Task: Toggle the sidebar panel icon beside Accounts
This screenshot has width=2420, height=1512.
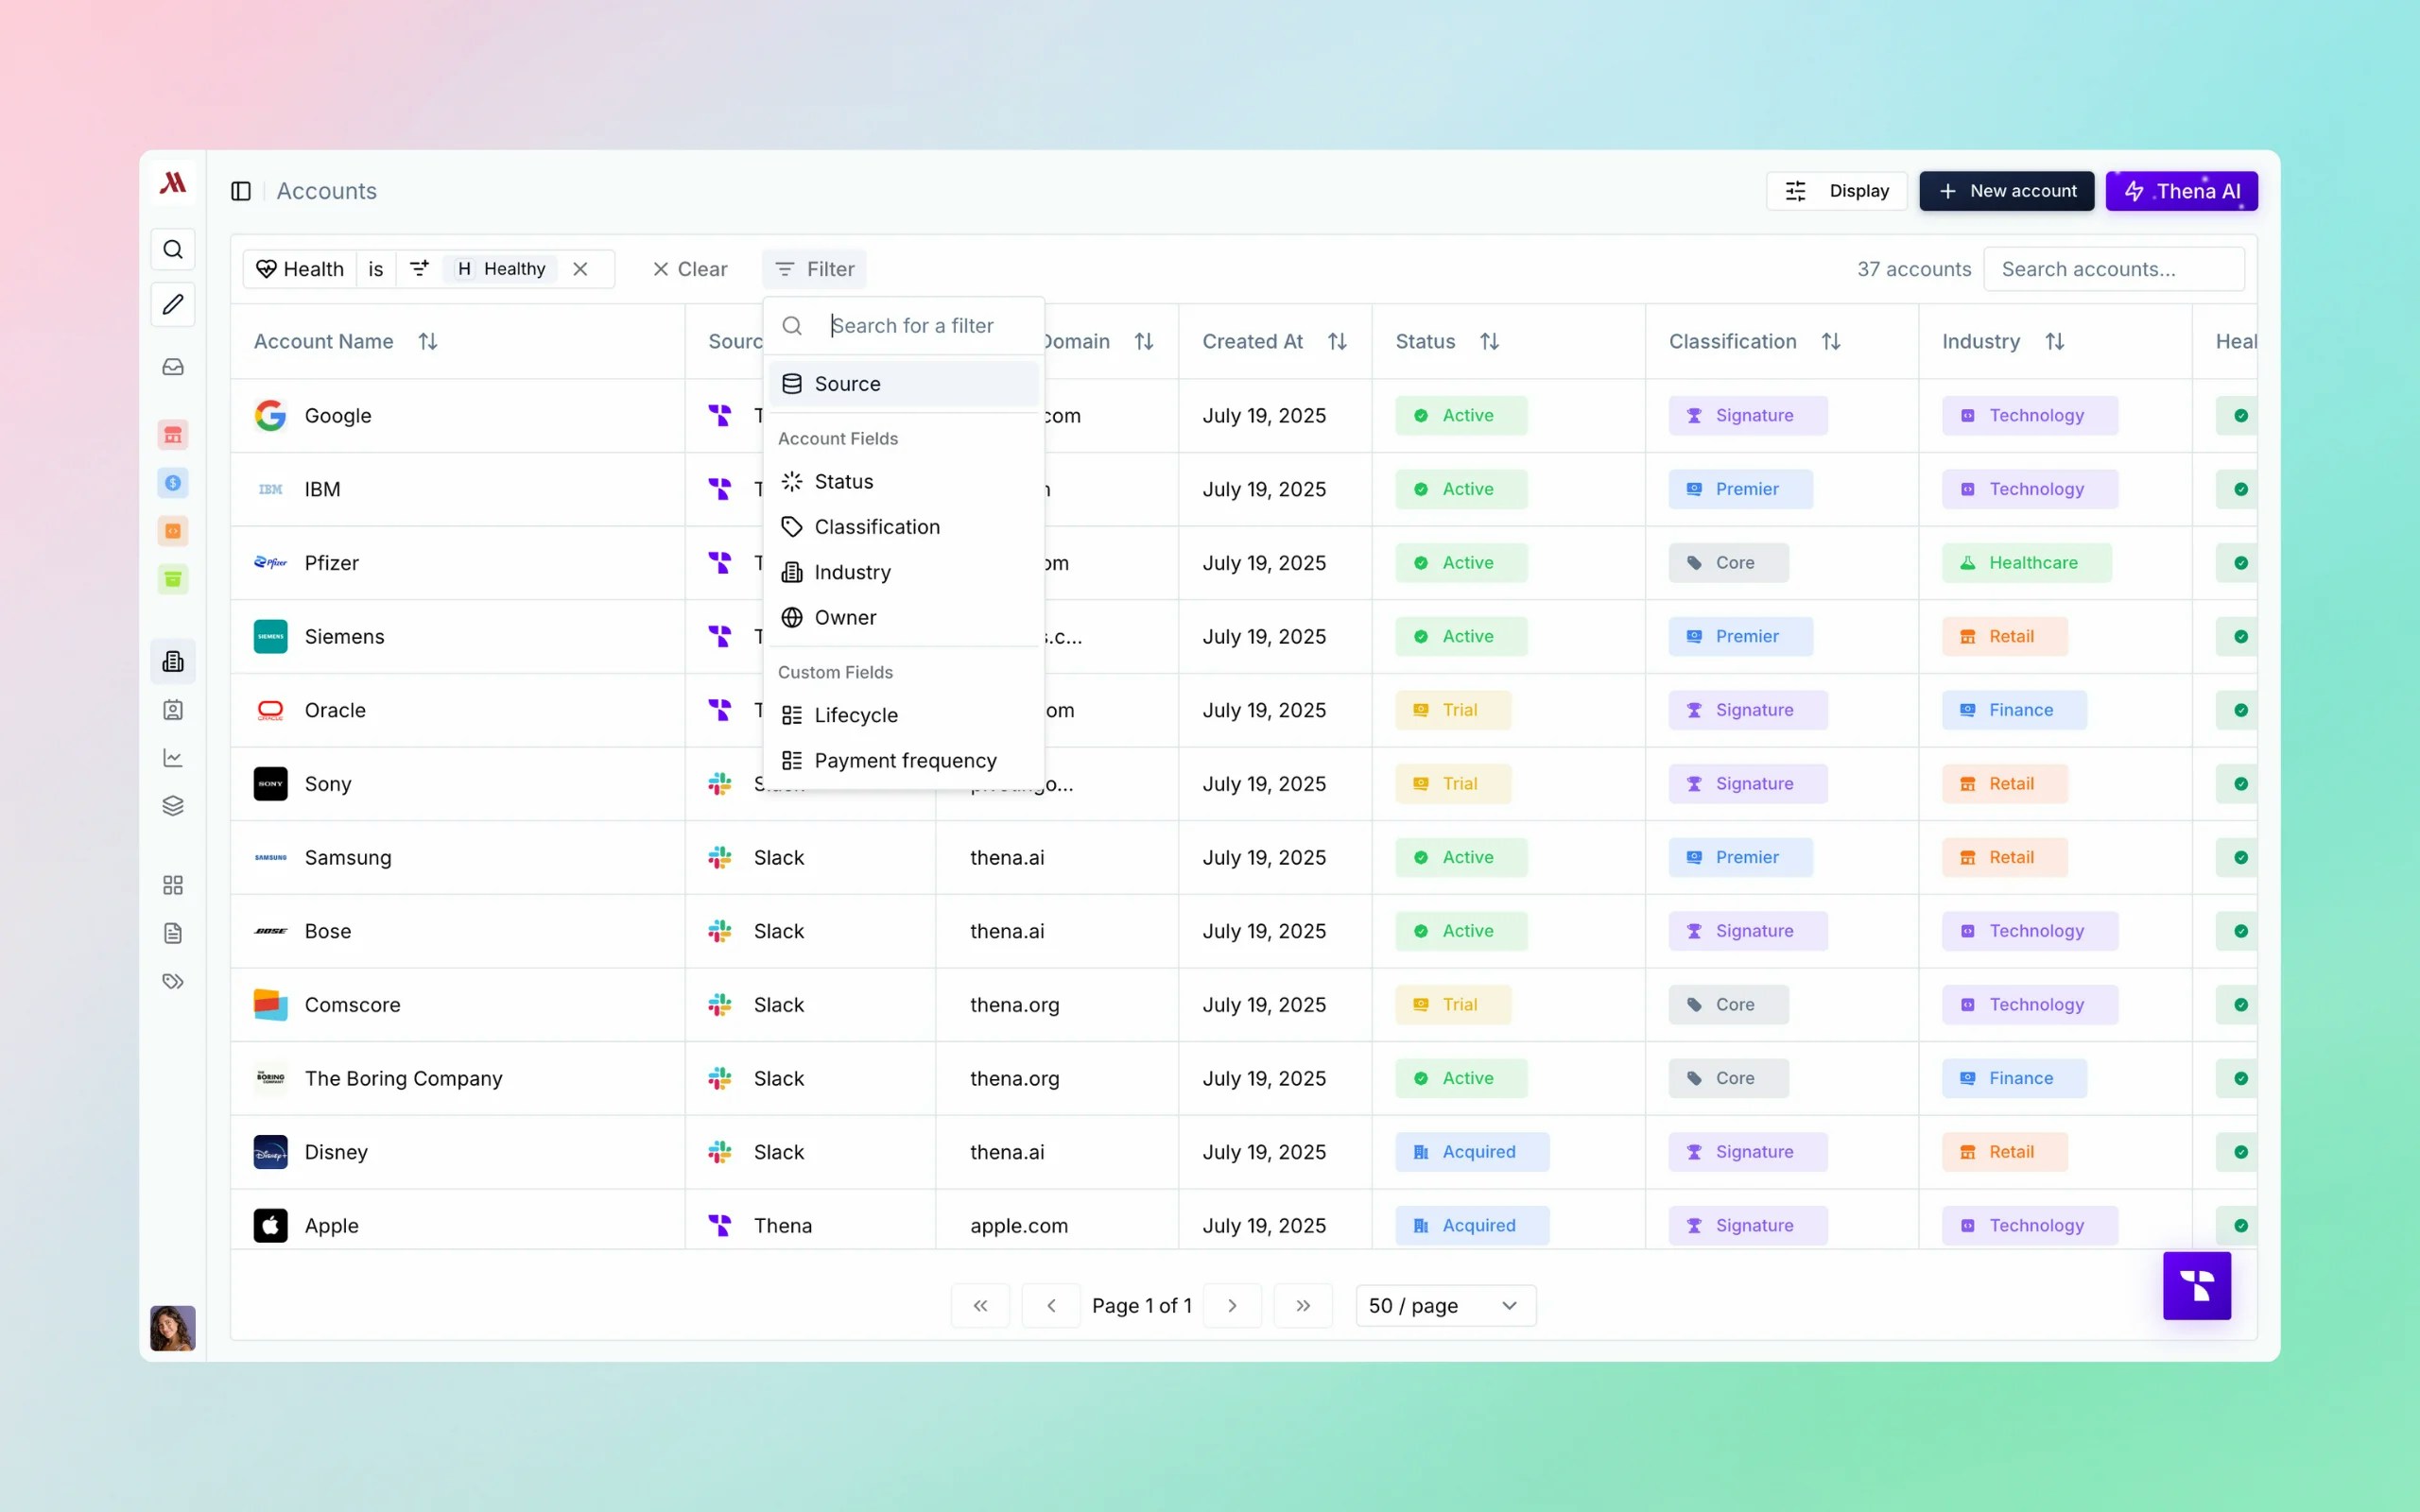Action: pos(241,191)
